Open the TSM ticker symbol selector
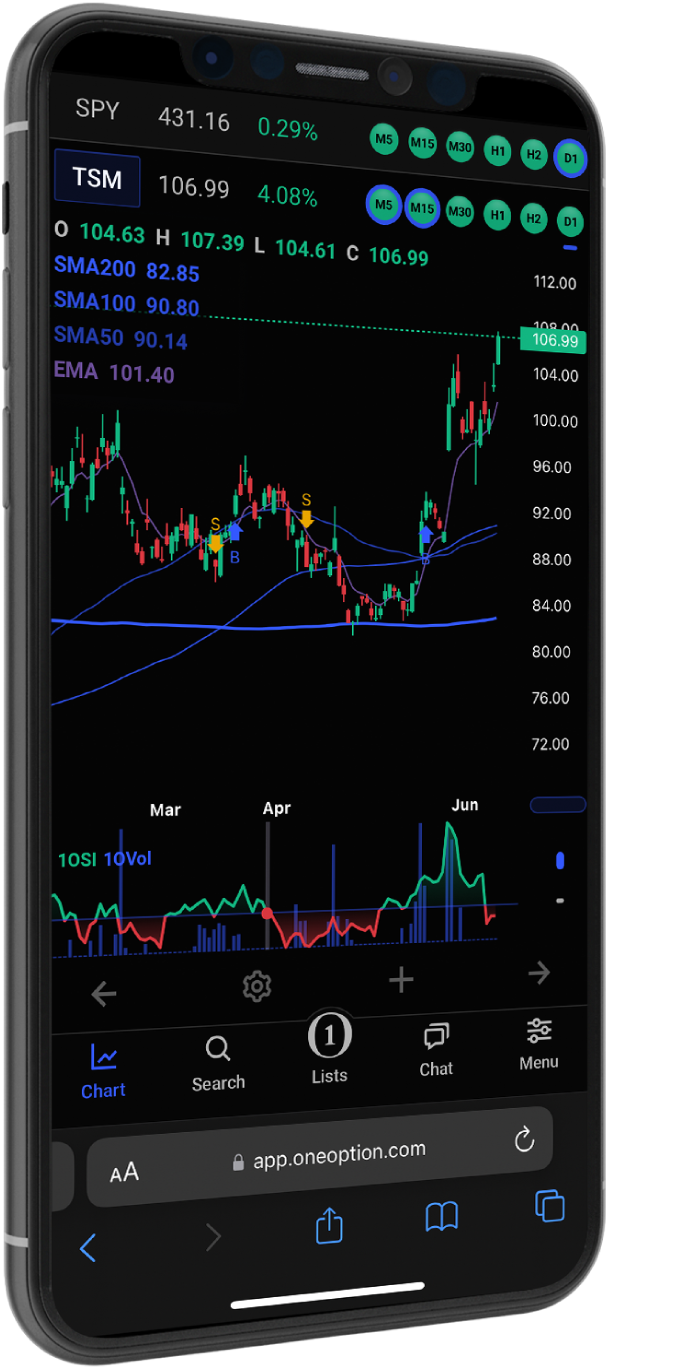This screenshot has height=1368, width=696. (x=97, y=179)
